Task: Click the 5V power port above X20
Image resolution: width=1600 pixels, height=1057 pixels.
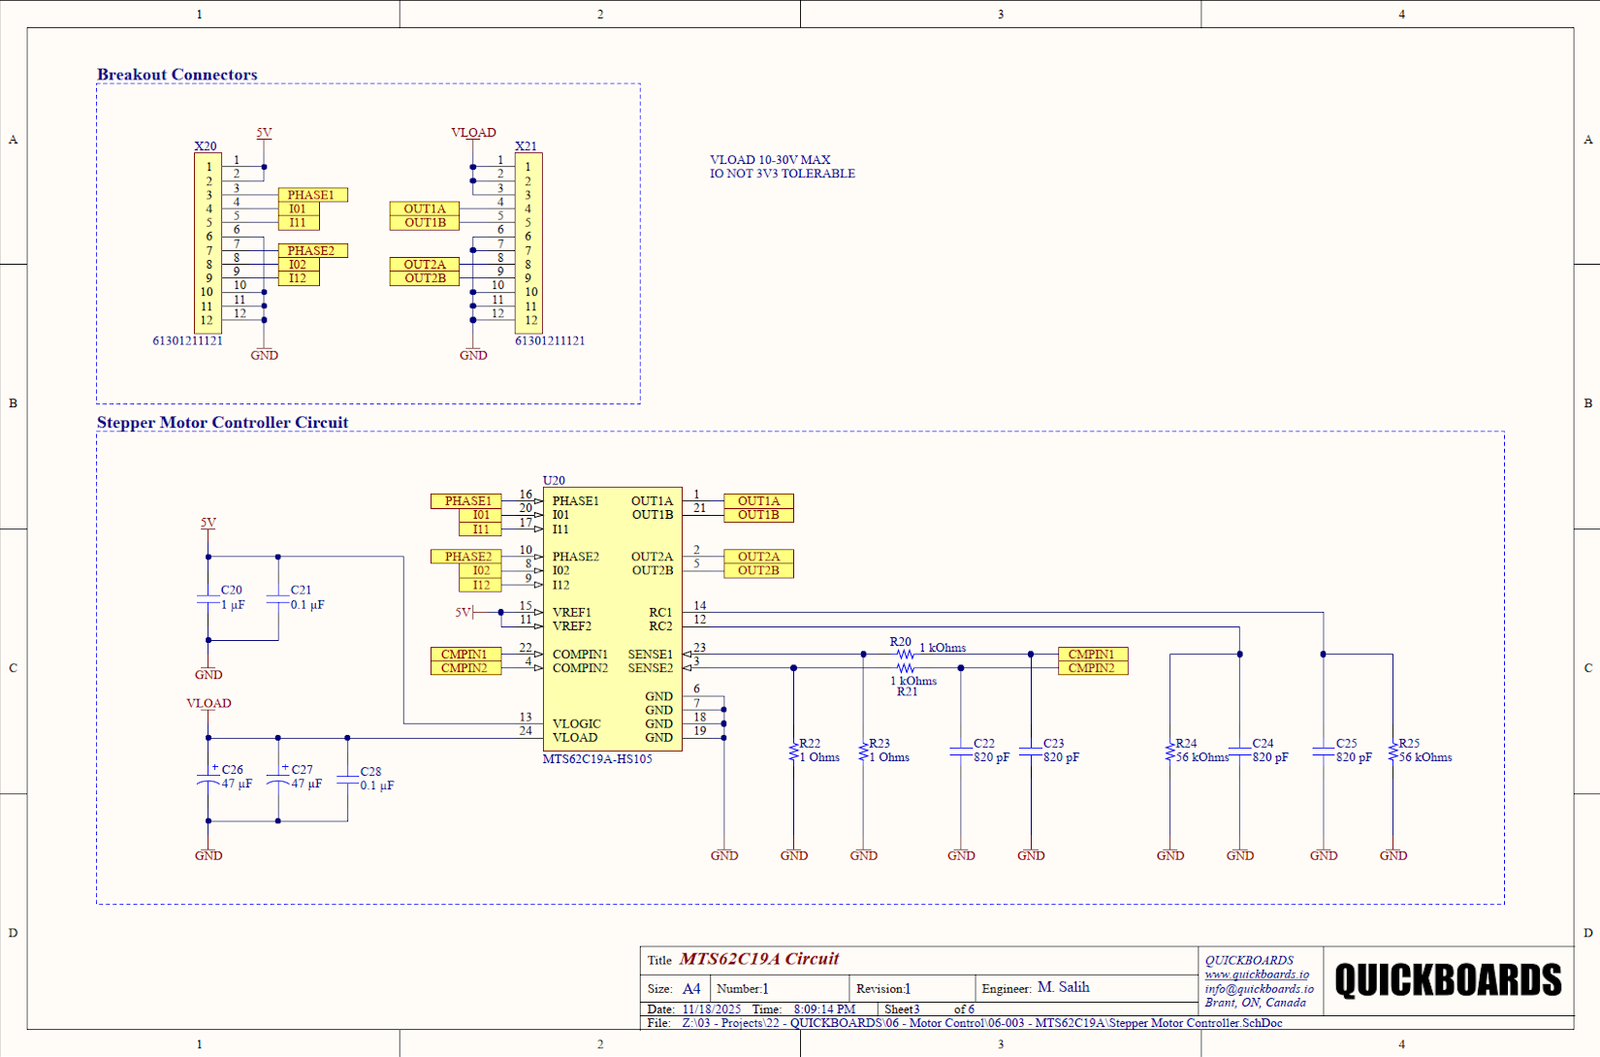Action: coord(264,133)
